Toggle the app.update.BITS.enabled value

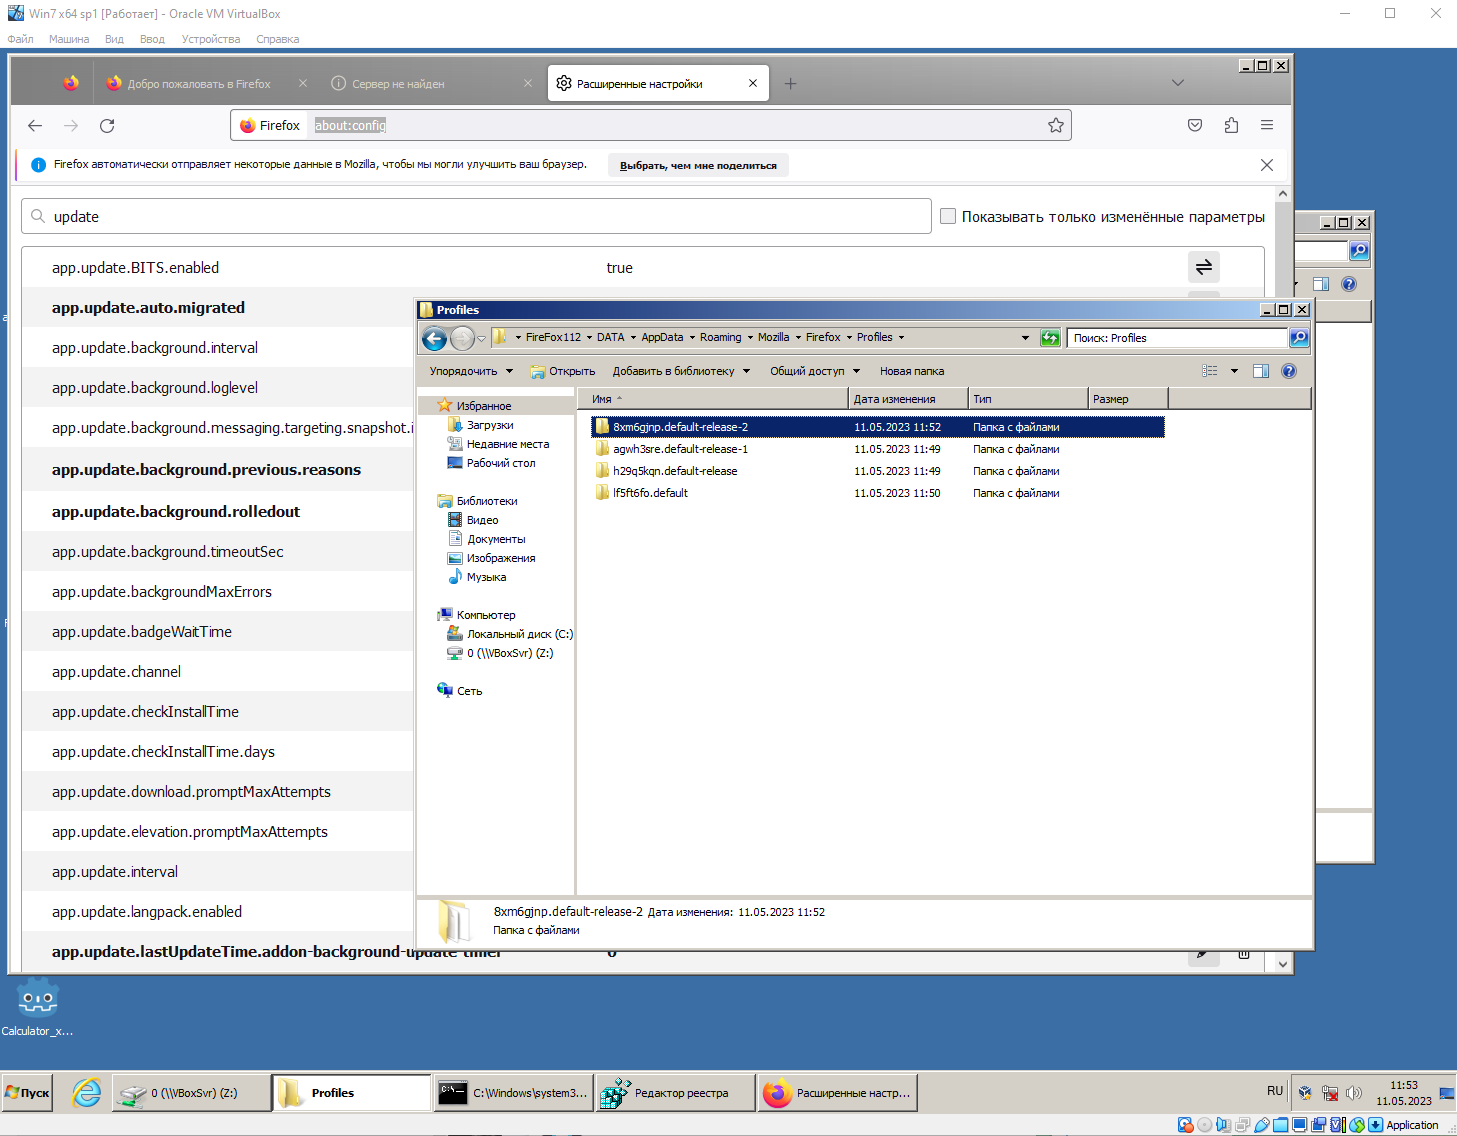click(1204, 267)
